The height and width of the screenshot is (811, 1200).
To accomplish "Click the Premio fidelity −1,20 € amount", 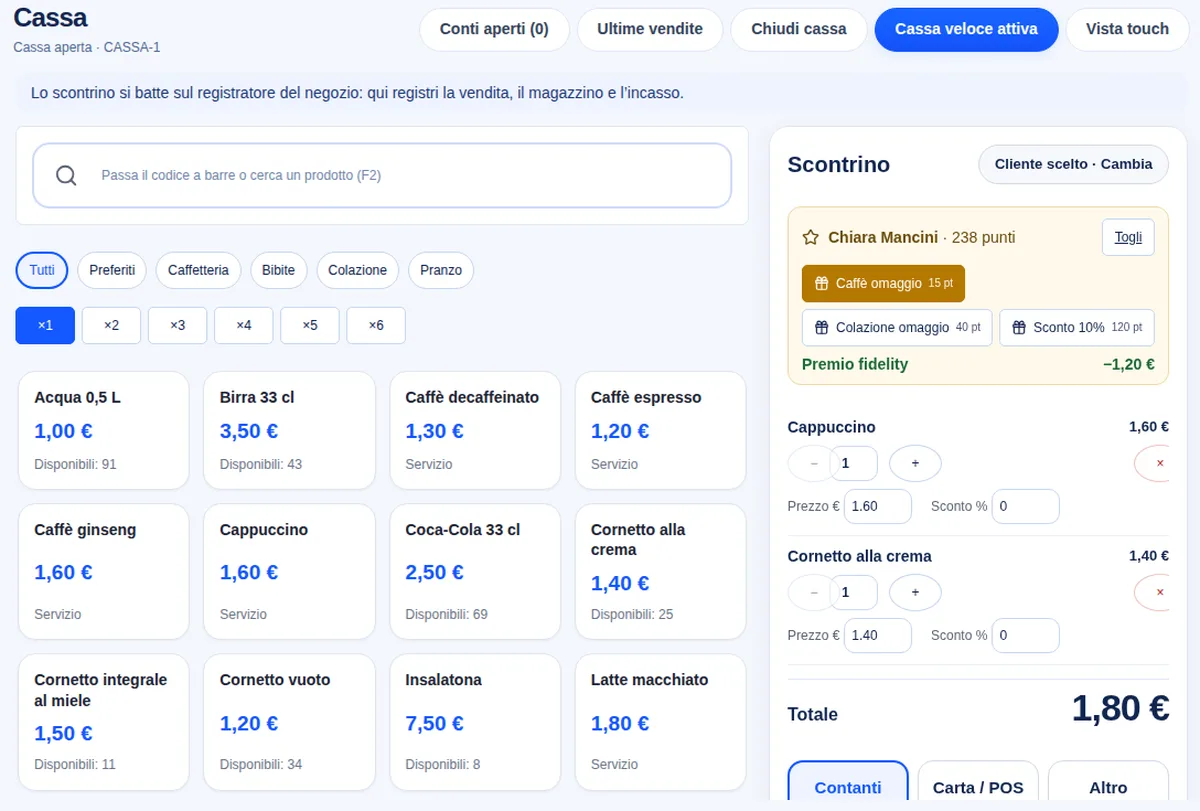I will [x=1129, y=365].
